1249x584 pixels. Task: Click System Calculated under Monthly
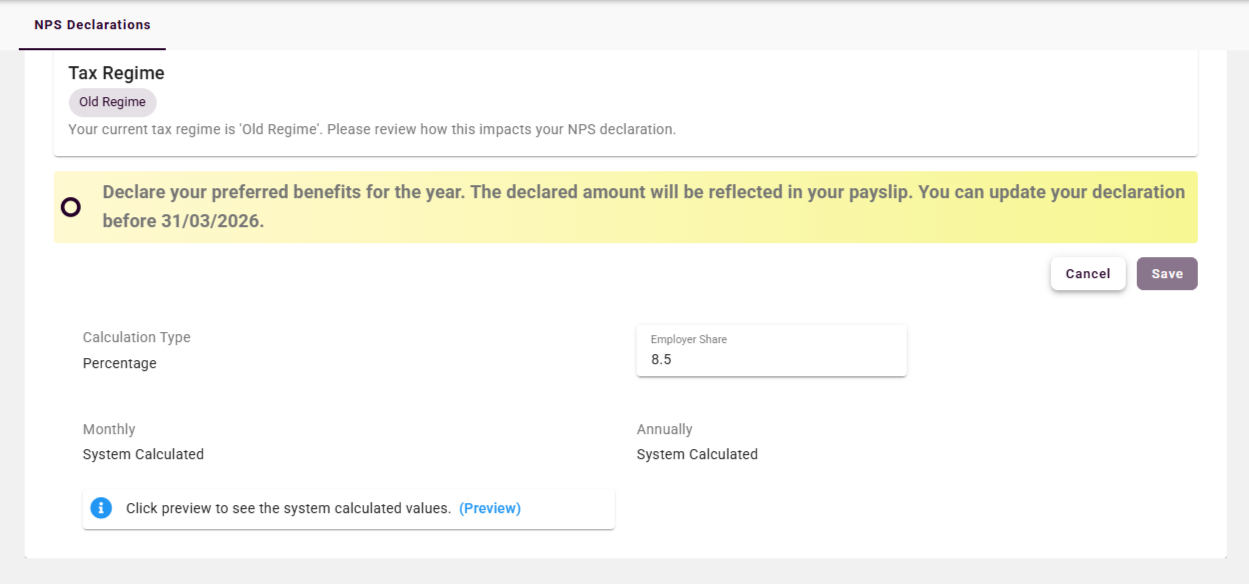[143, 454]
